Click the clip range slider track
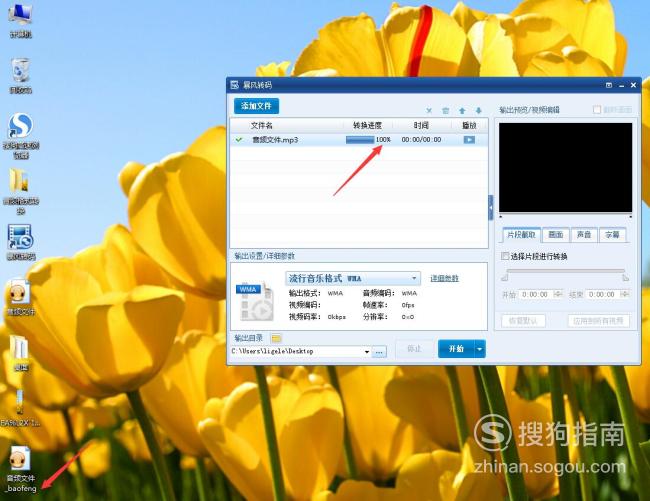The height and width of the screenshot is (501, 650). click(x=565, y=271)
